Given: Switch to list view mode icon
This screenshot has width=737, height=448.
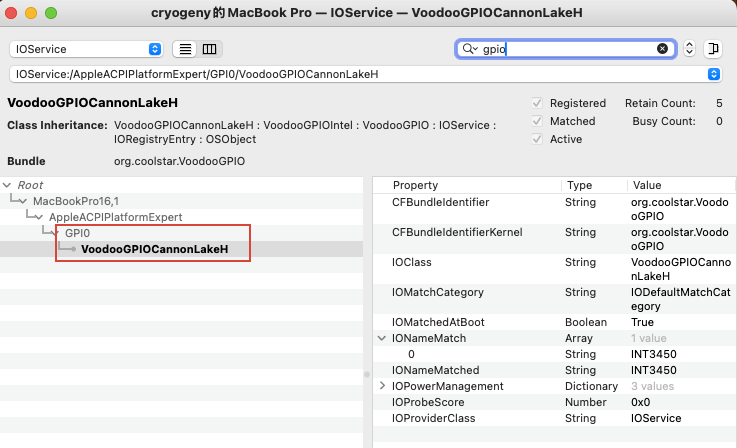Looking at the screenshot, I should coord(185,49).
